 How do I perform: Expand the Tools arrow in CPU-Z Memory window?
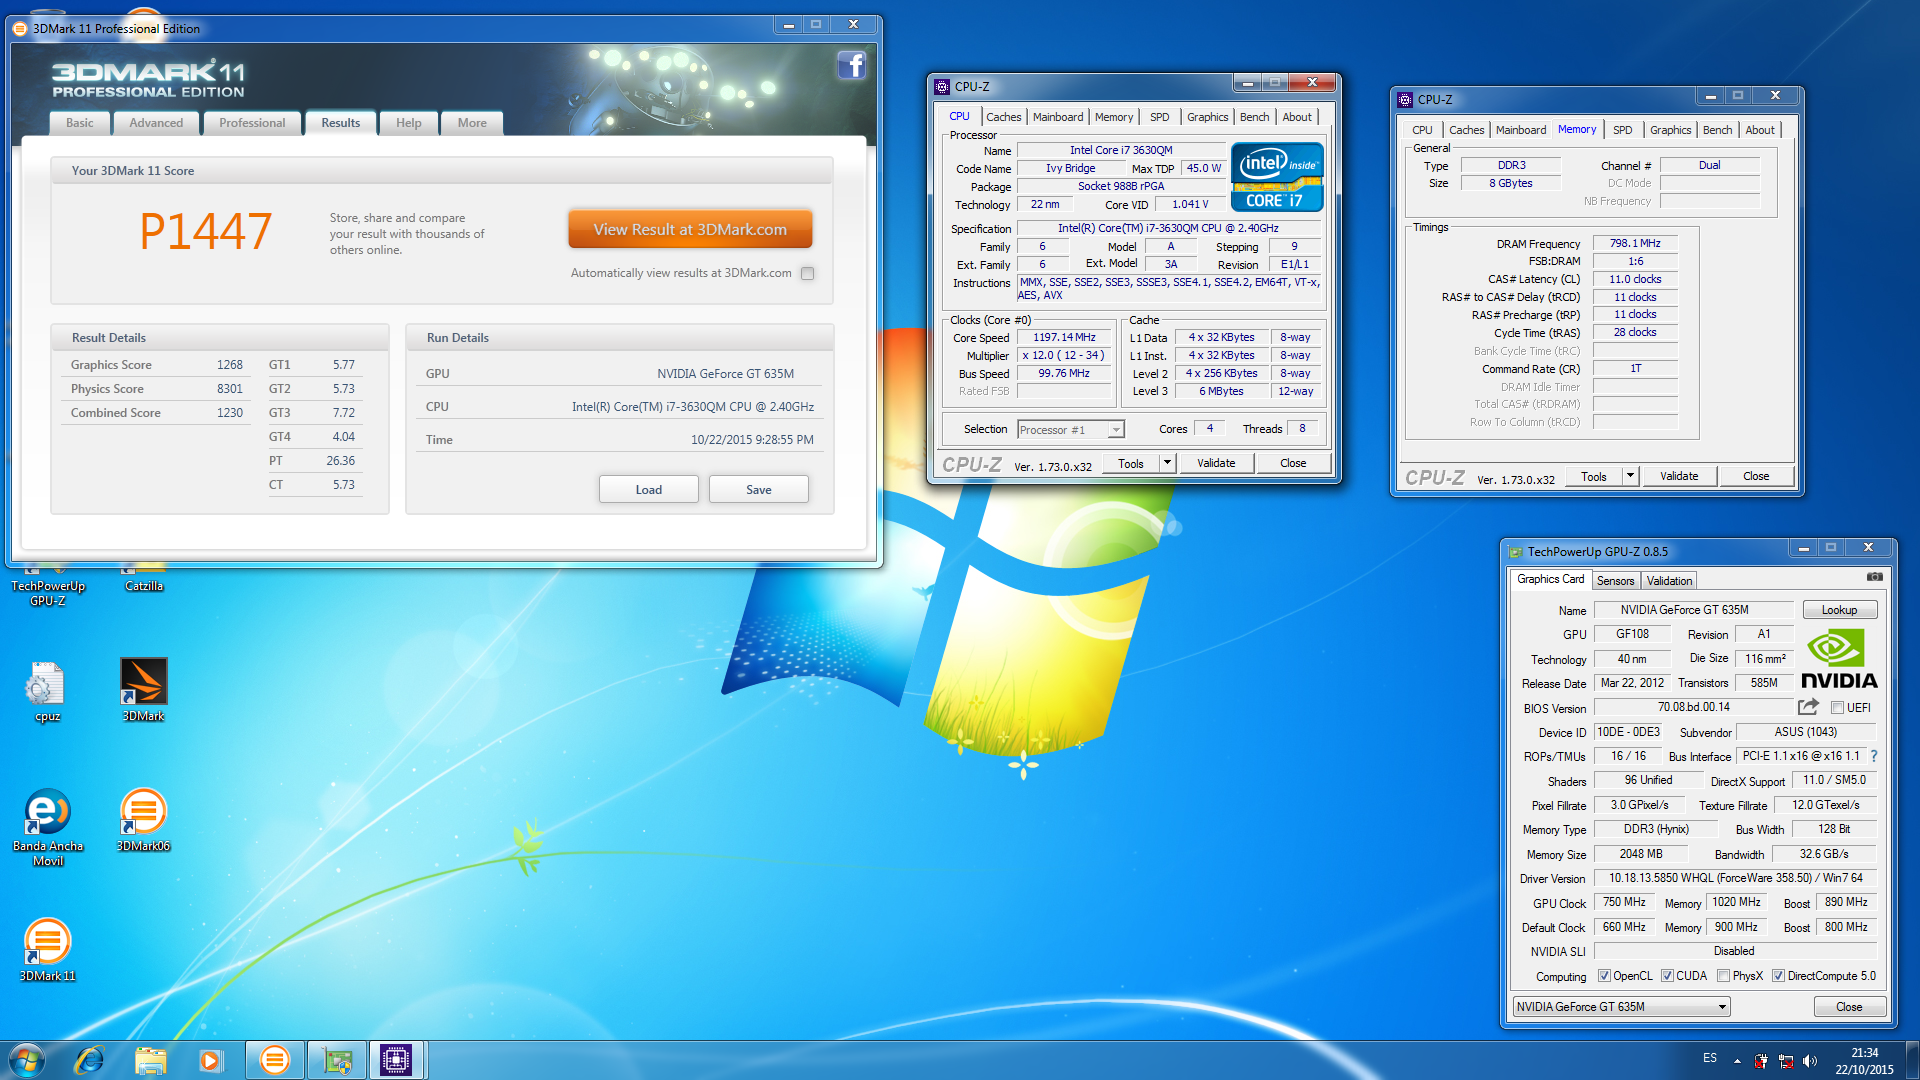coord(1631,476)
